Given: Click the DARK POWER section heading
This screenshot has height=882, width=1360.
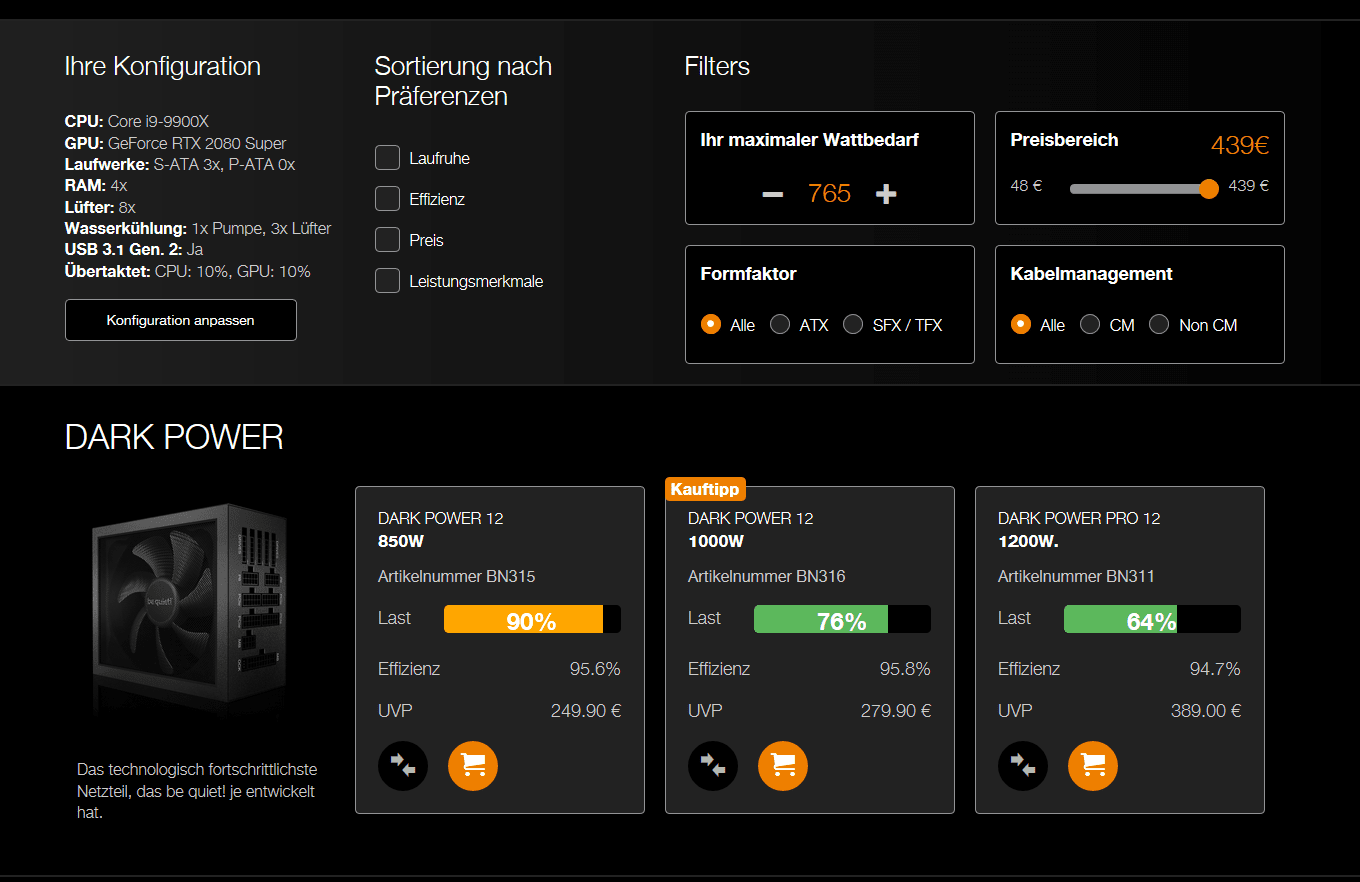Looking at the screenshot, I should tap(174, 437).
